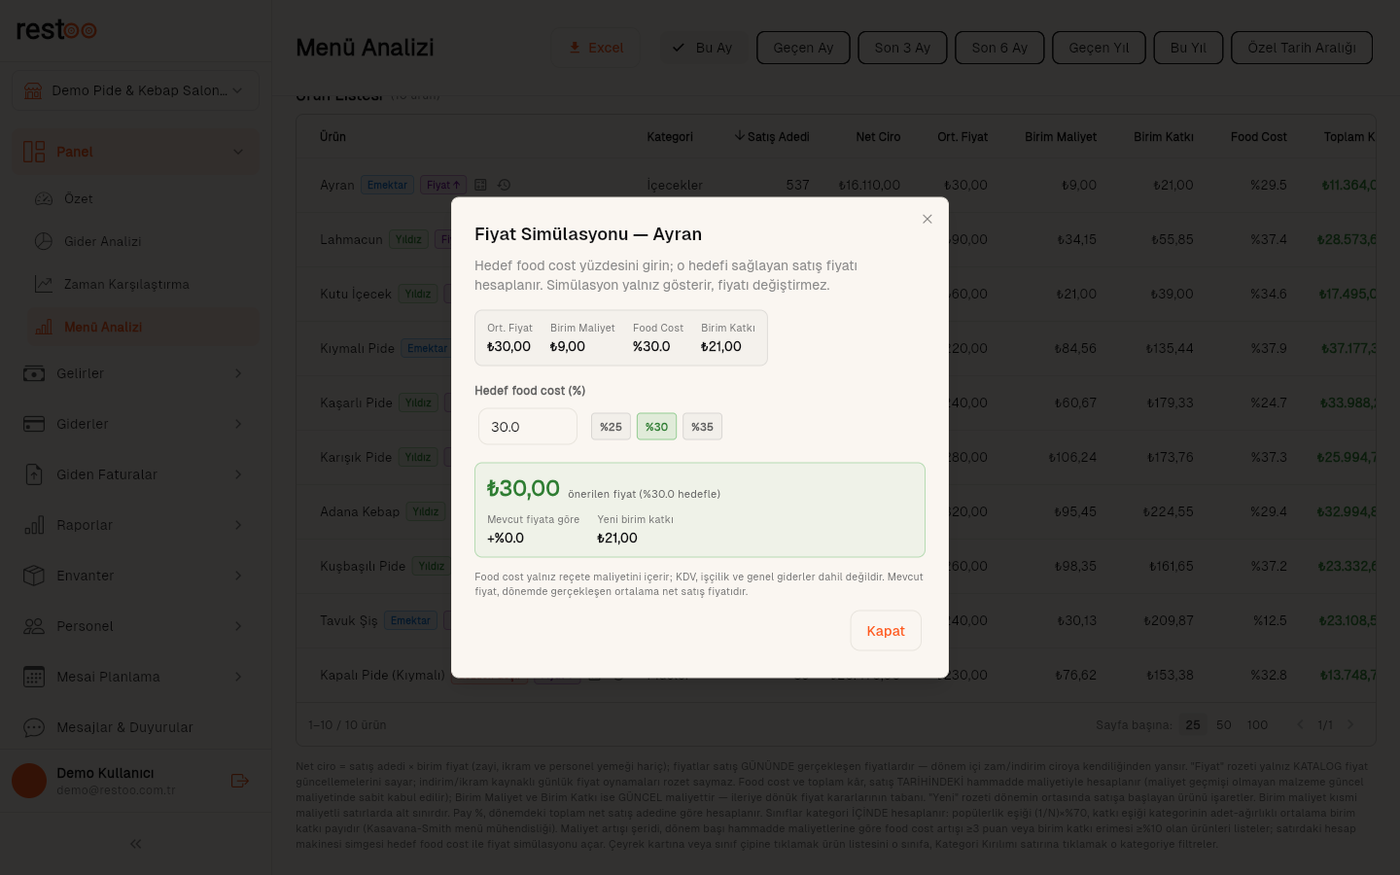1400x875 pixels.
Task: Select the %35 target food cost preset
Action: (702, 427)
